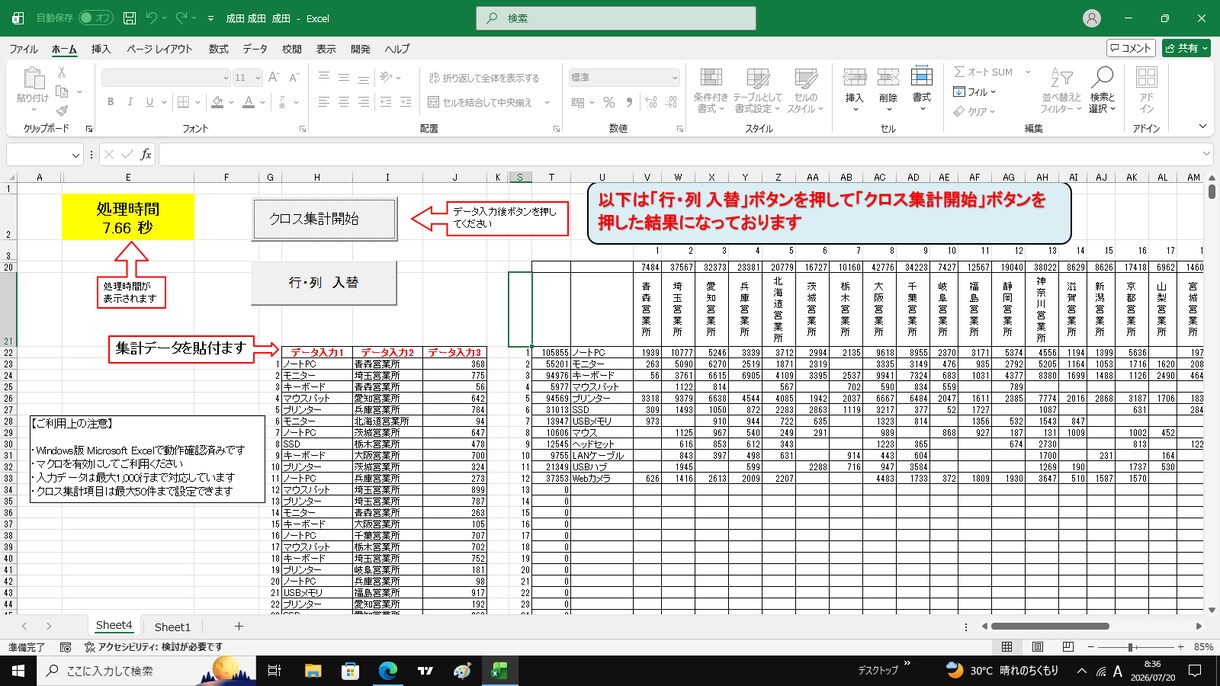1220x686 pixels.
Task: Open Conditional Formatting (条件付き書式)
Action: tap(711, 90)
